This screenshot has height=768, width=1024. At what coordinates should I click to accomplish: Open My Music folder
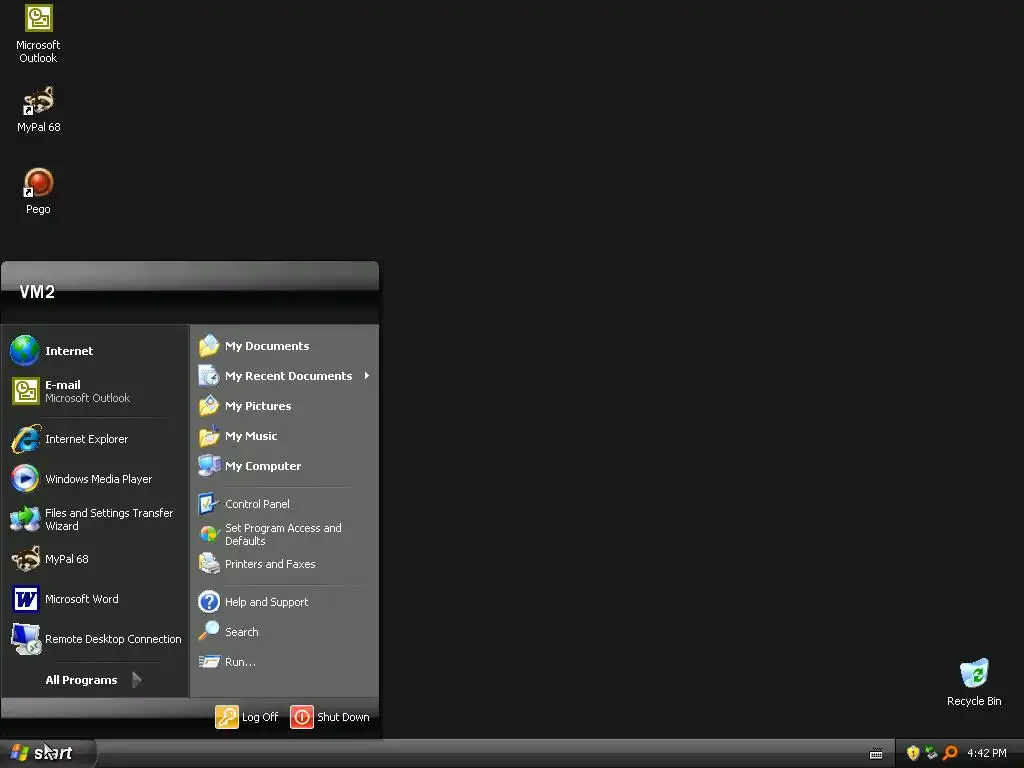285,436
